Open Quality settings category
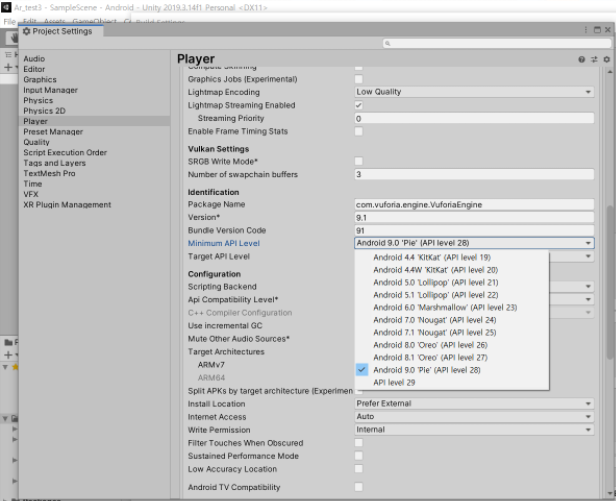Image resolution: width=616 pixels, height=501 pixels. (36, 142)
